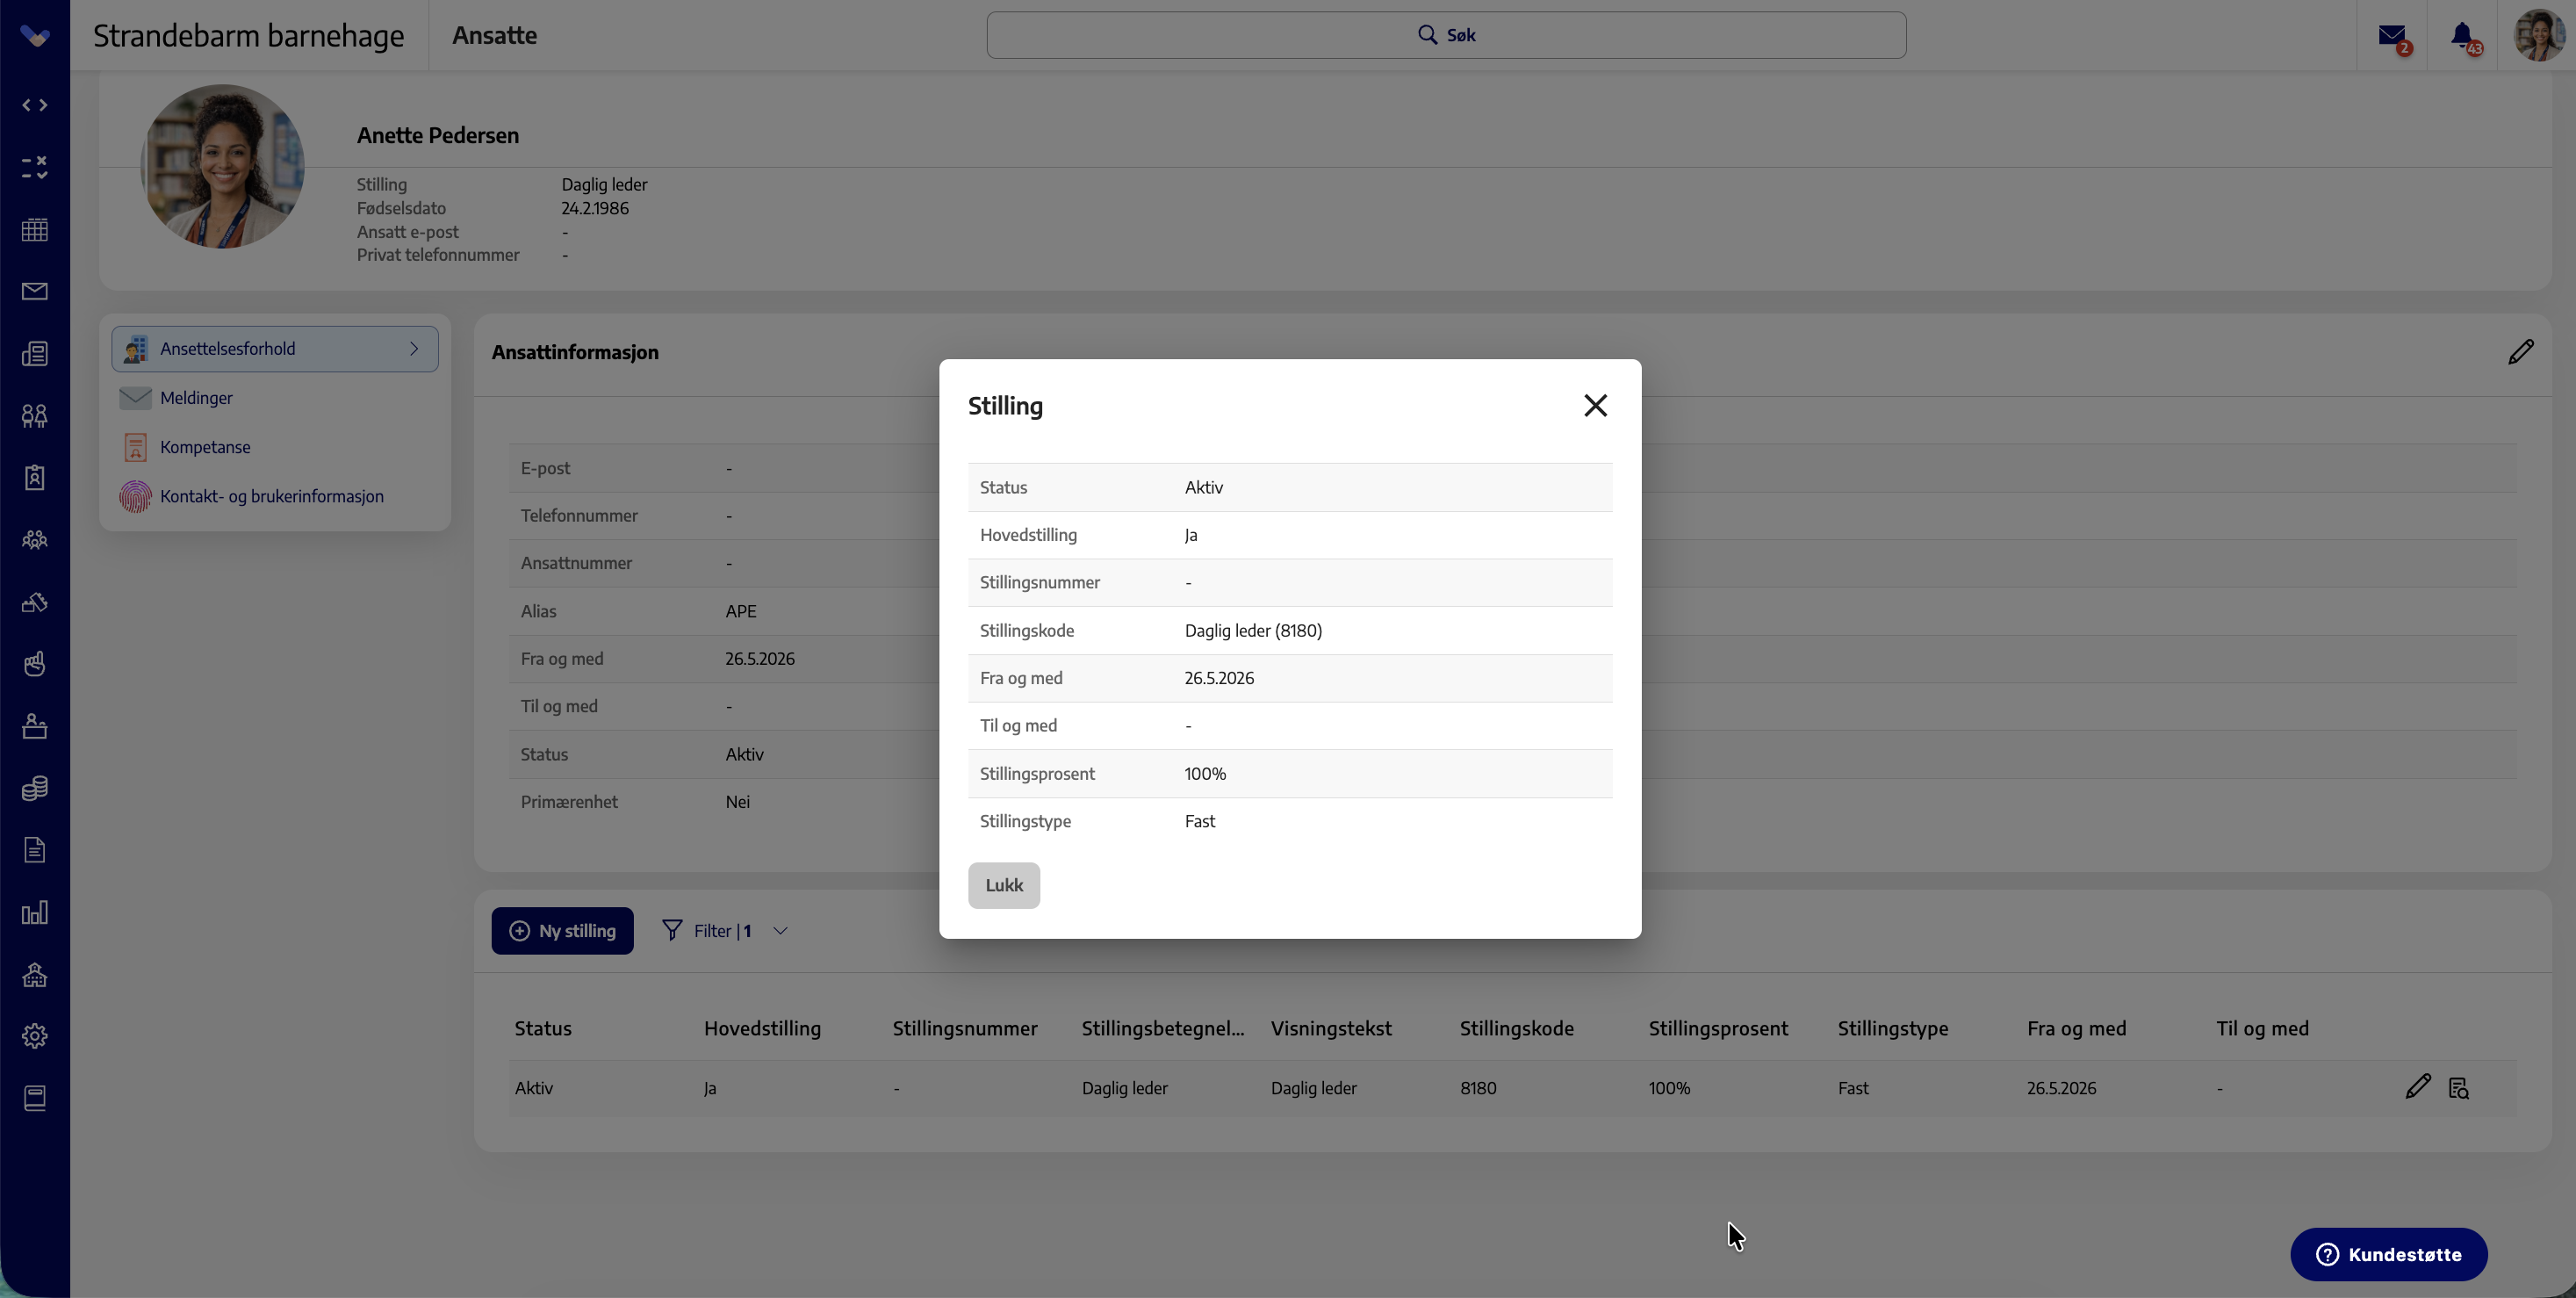This screenshot has height=1298, width=2576.
Task: Open the document icon in the sidebar
Action: 35,850
